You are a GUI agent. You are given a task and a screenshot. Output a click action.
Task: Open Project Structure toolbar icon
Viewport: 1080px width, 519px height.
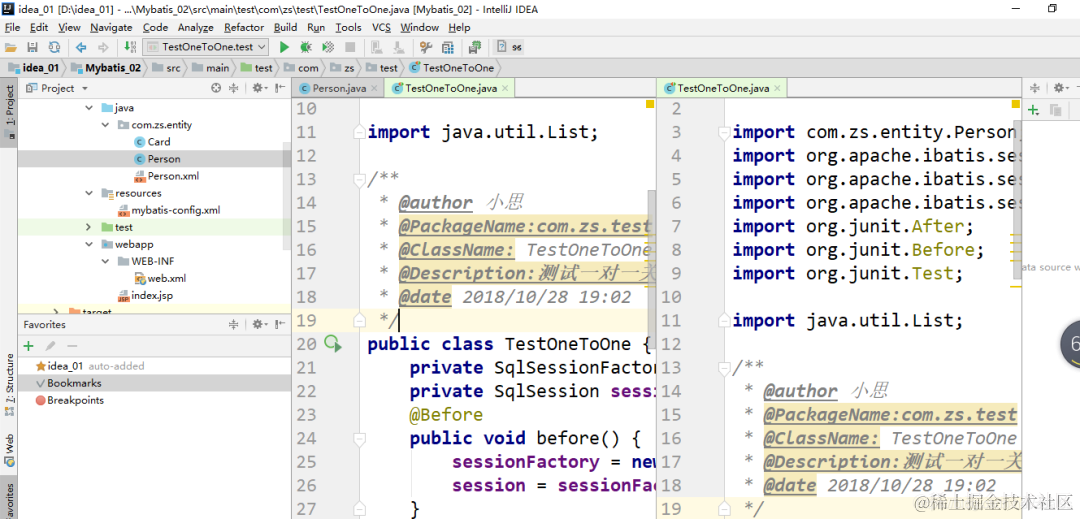pos(448,47)
